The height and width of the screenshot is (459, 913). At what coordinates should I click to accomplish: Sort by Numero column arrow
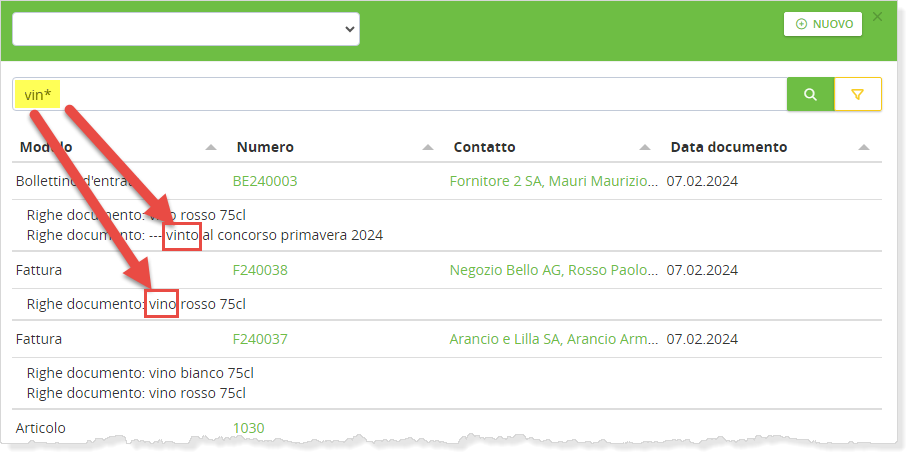[428, 147]
